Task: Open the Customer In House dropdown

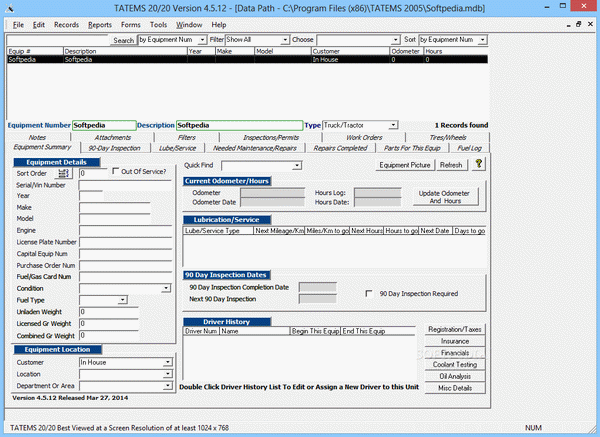Action: click(x=168, y=362)
